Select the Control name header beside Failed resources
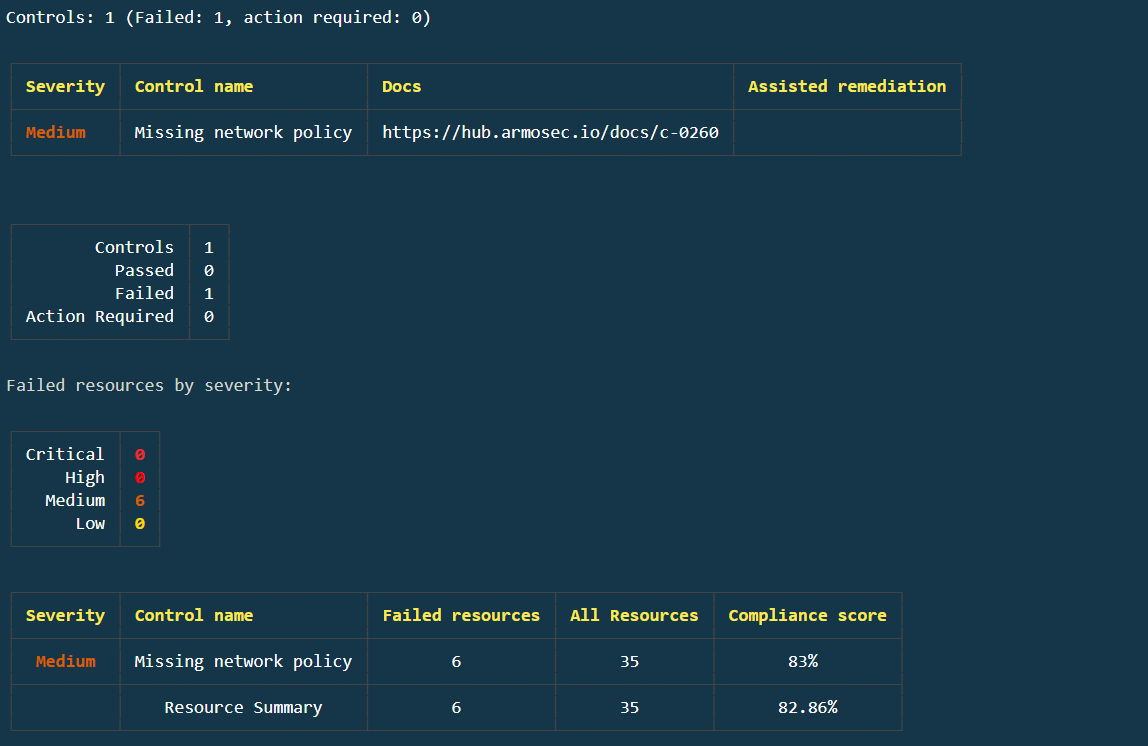Viewport: 1148px width, 746px height. point(194,616)
